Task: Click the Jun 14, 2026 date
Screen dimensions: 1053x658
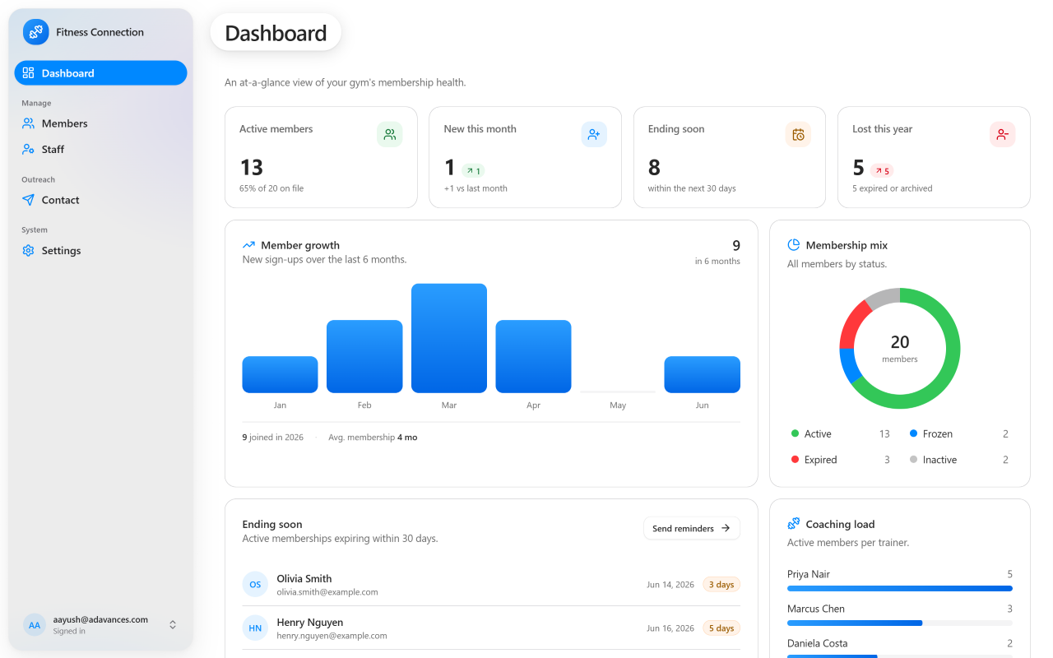Action: (x=670, y=585)
